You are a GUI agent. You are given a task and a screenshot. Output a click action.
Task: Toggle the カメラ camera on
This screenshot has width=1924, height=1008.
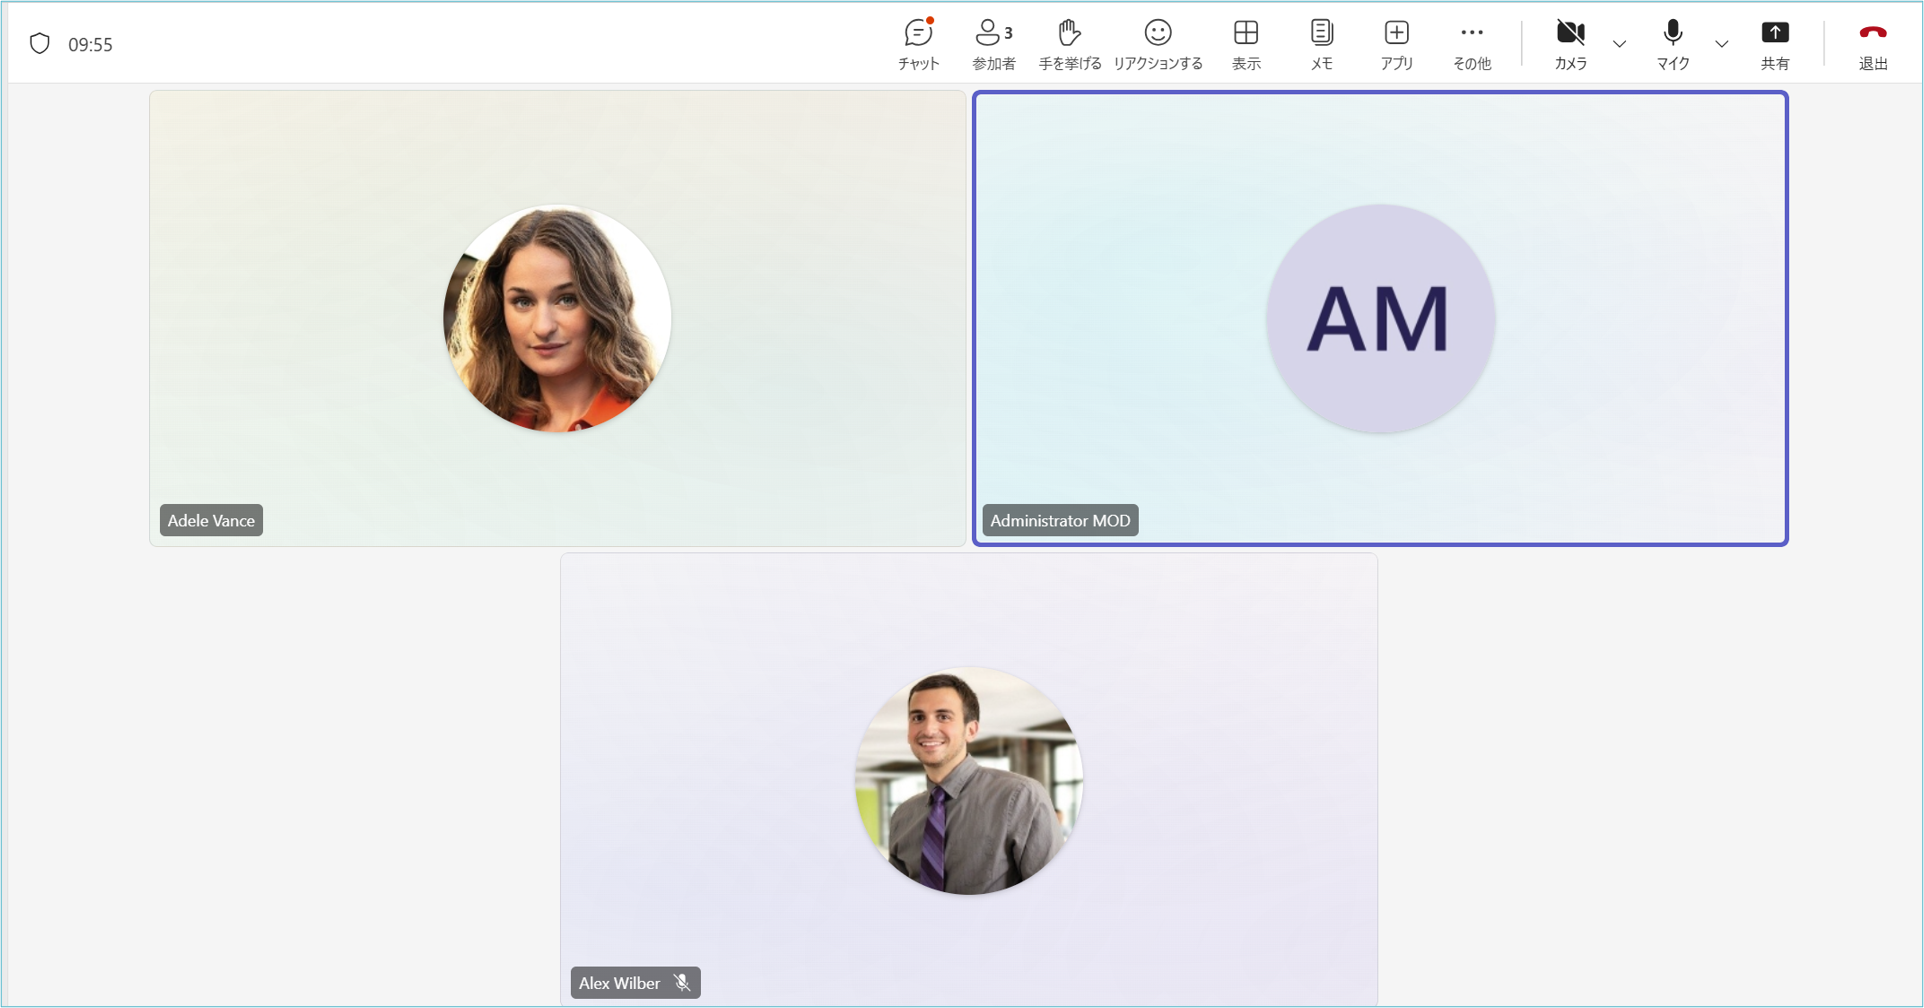click(x=1570, y=44)
